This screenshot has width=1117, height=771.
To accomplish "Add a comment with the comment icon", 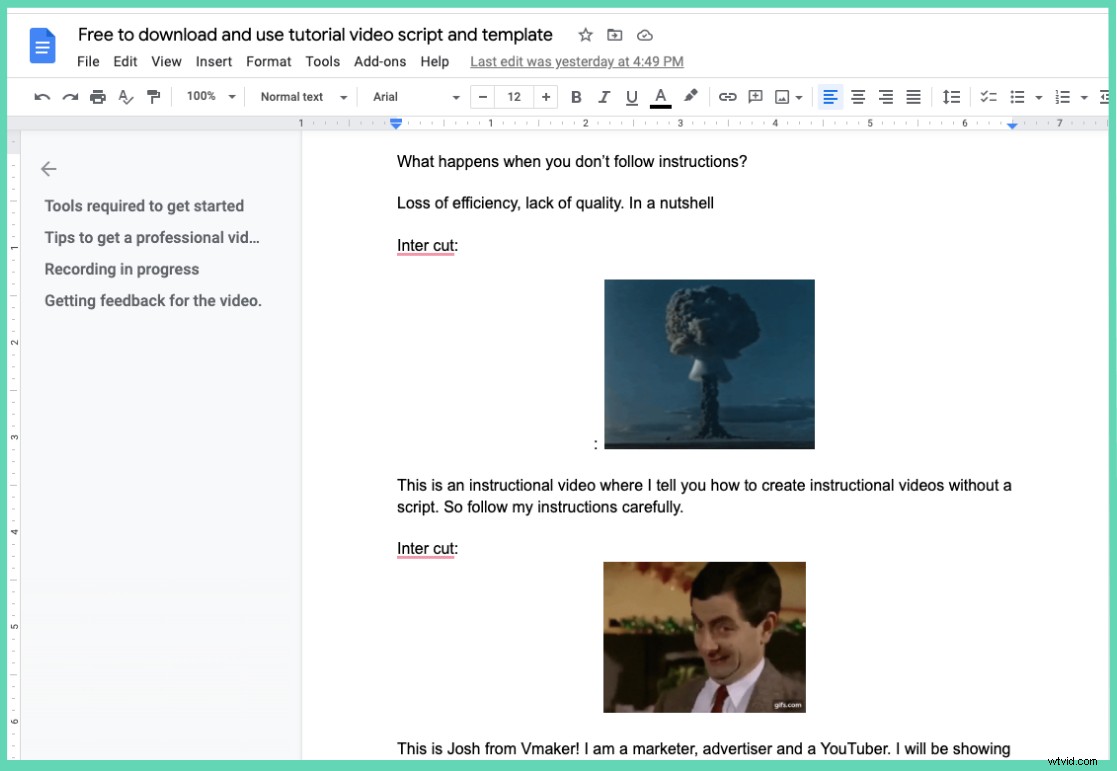I will point(755,96).
